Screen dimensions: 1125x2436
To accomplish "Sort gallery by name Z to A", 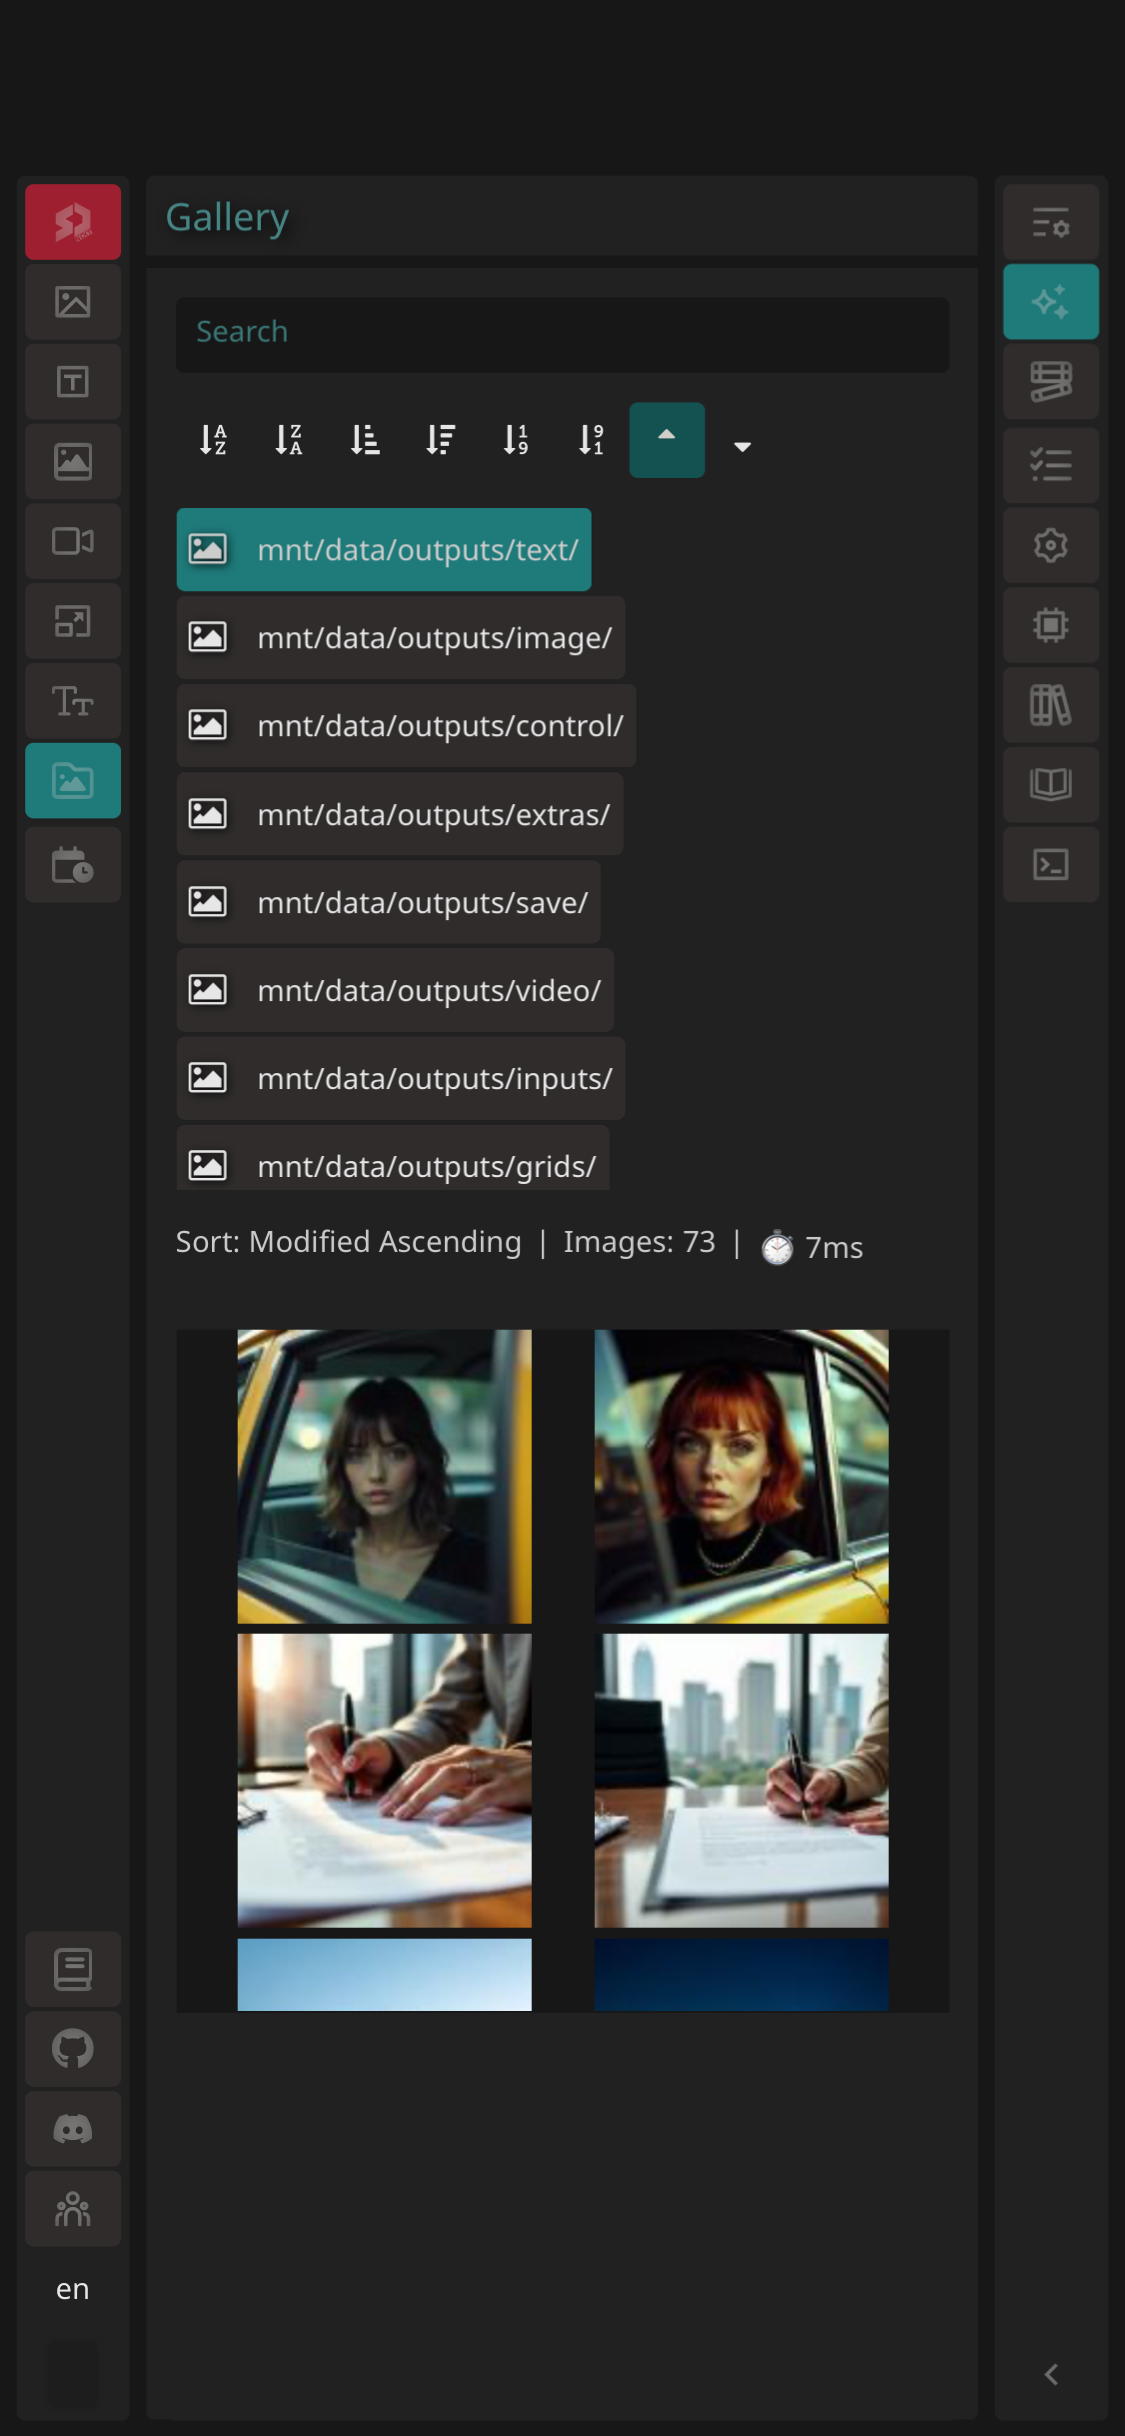I will [289, 440].
